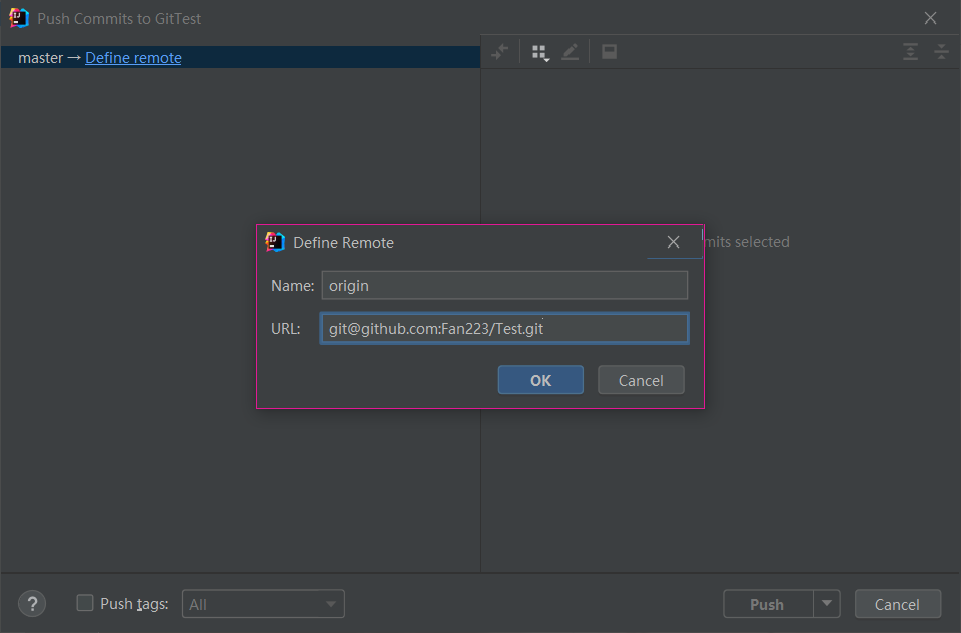The height and width of the screenshot is (633, 961).
Task: Click the Collapse All icon
Action: 941,52
